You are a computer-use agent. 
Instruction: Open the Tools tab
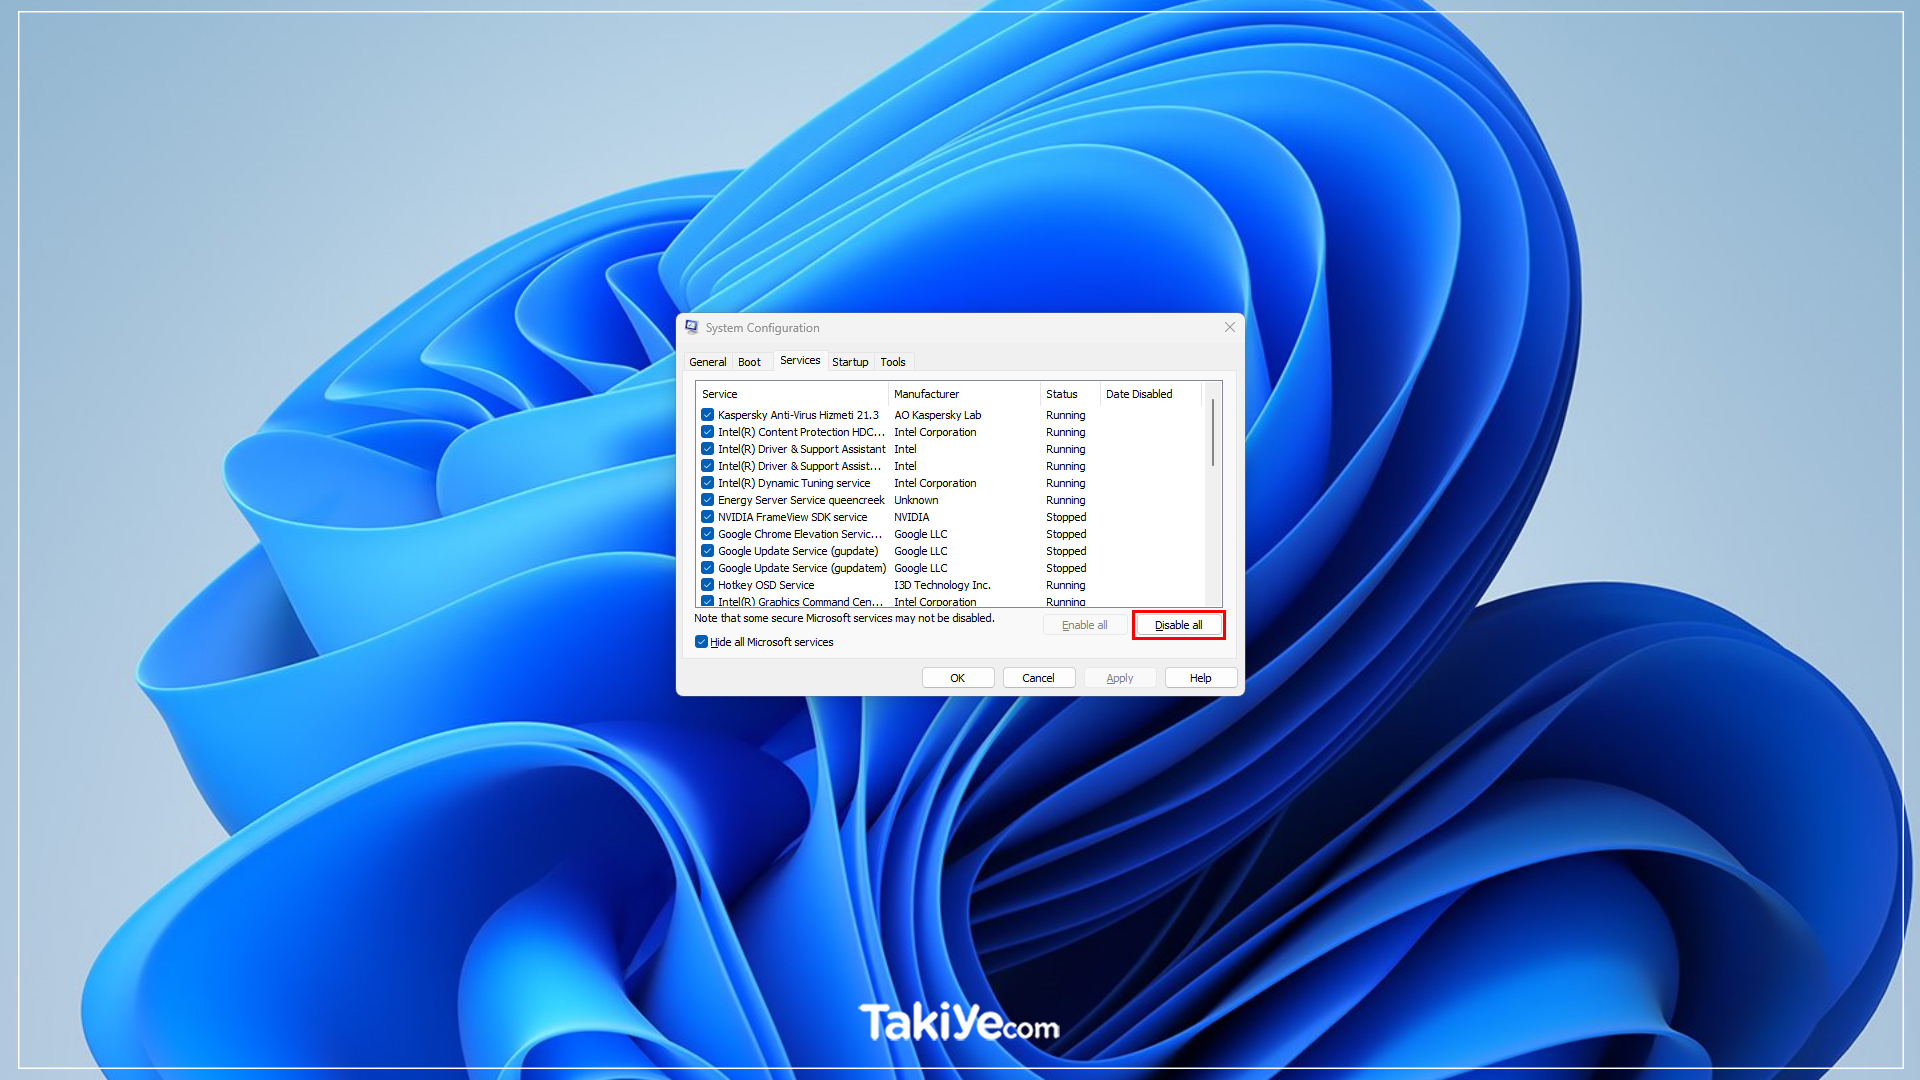(x=893, y=362)
